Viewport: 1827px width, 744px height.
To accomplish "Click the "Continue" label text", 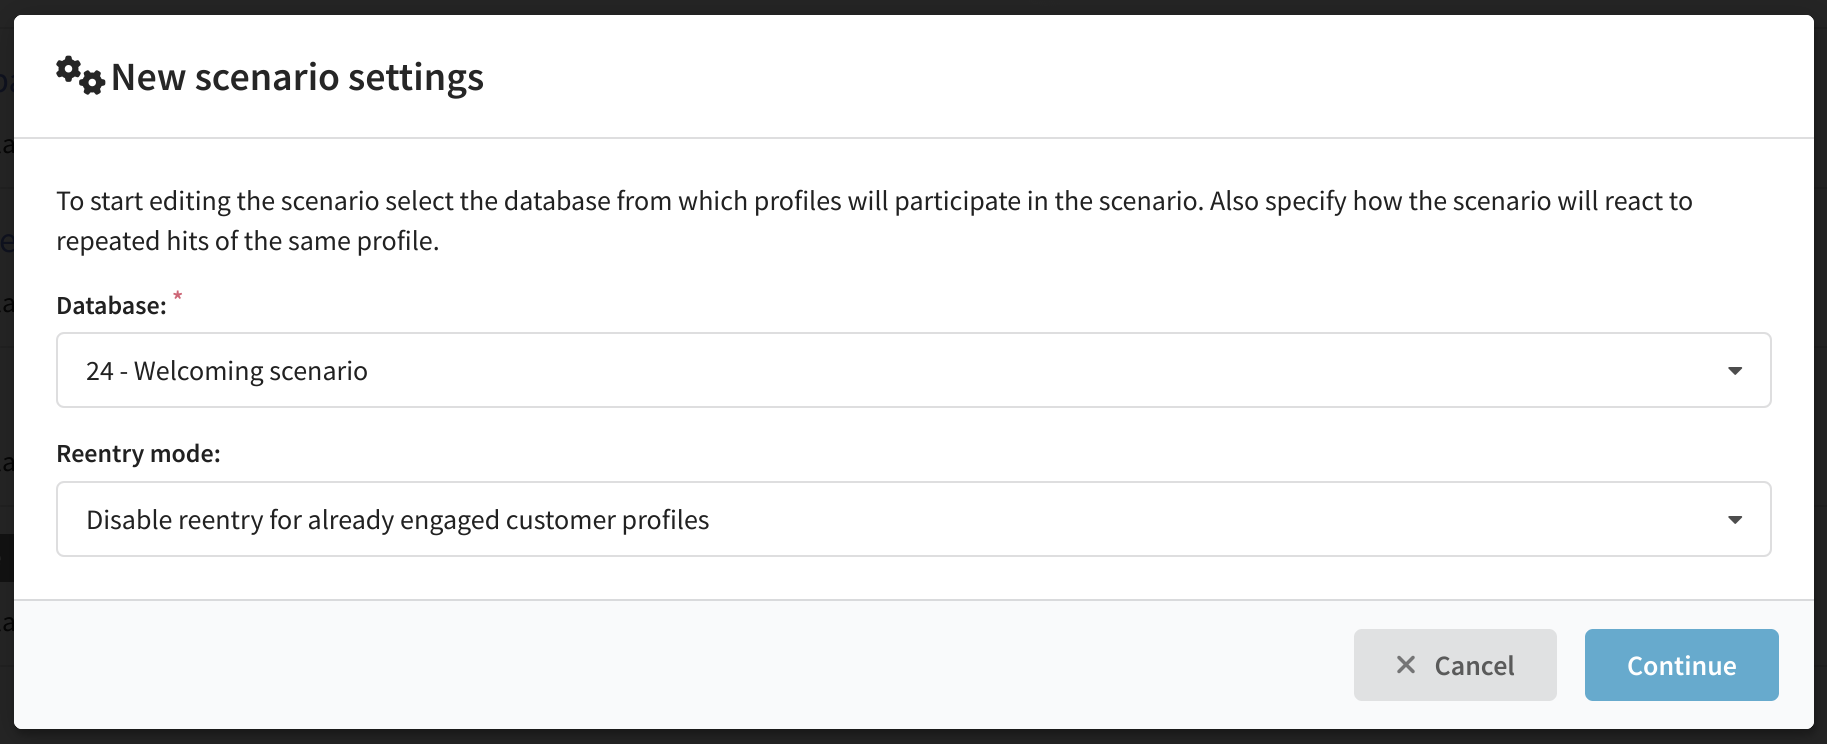I will [x=1681, y=666].
